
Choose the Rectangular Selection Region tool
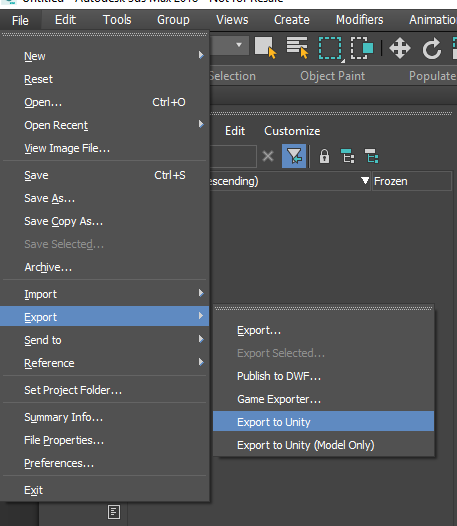[330, 48]
